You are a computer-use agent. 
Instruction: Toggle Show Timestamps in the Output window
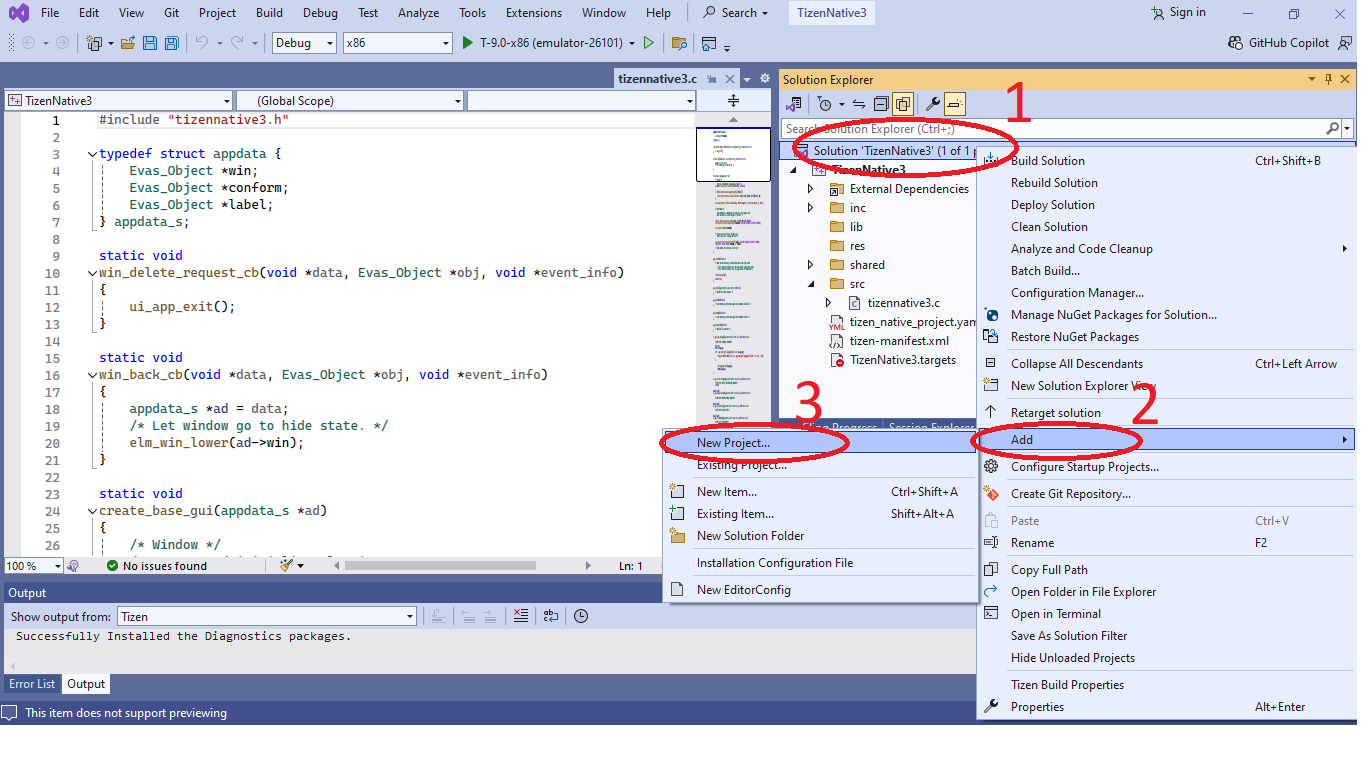[x=580, y=616]
